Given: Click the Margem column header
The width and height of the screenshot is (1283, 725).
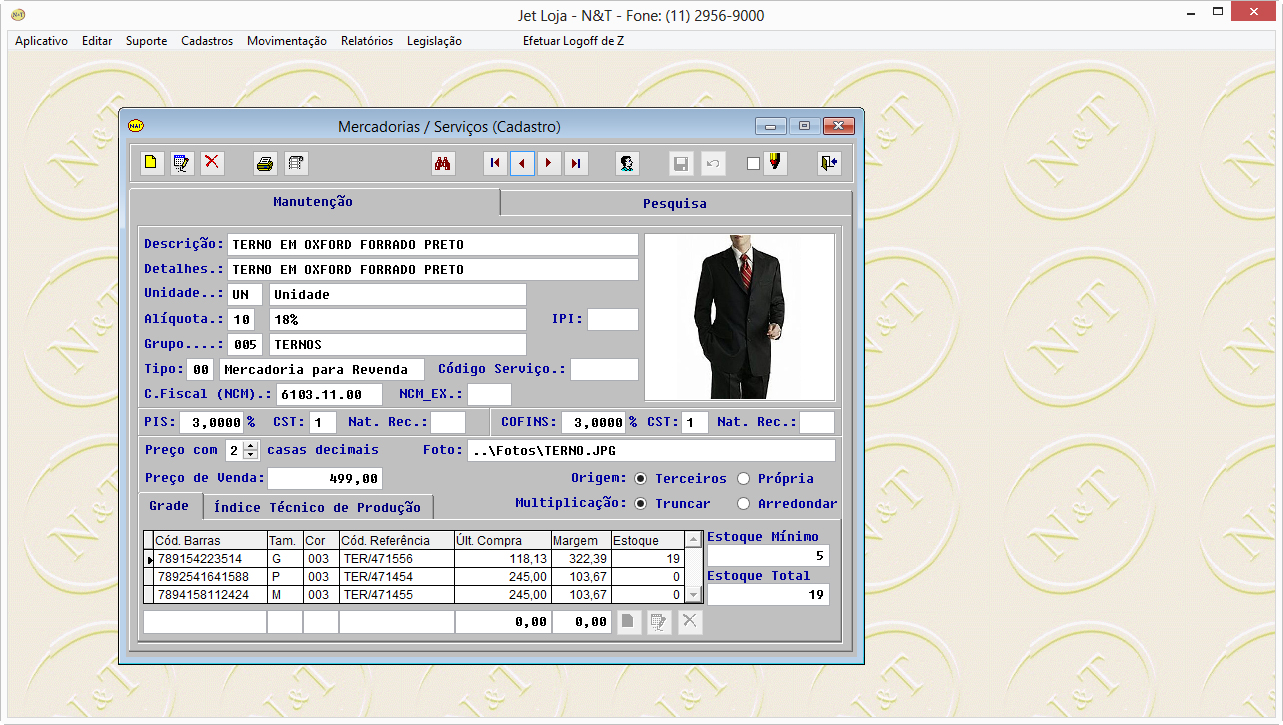Looking at the screenshot, I should pos(580,541).
